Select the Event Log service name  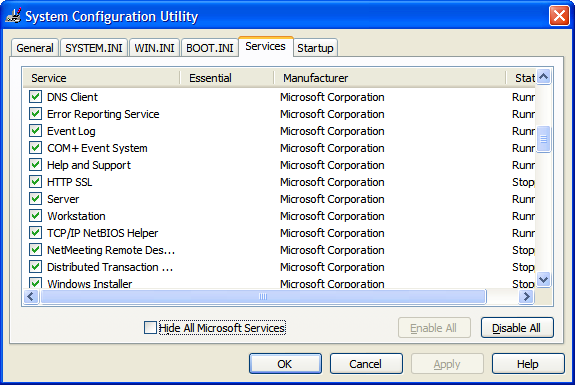71,131
